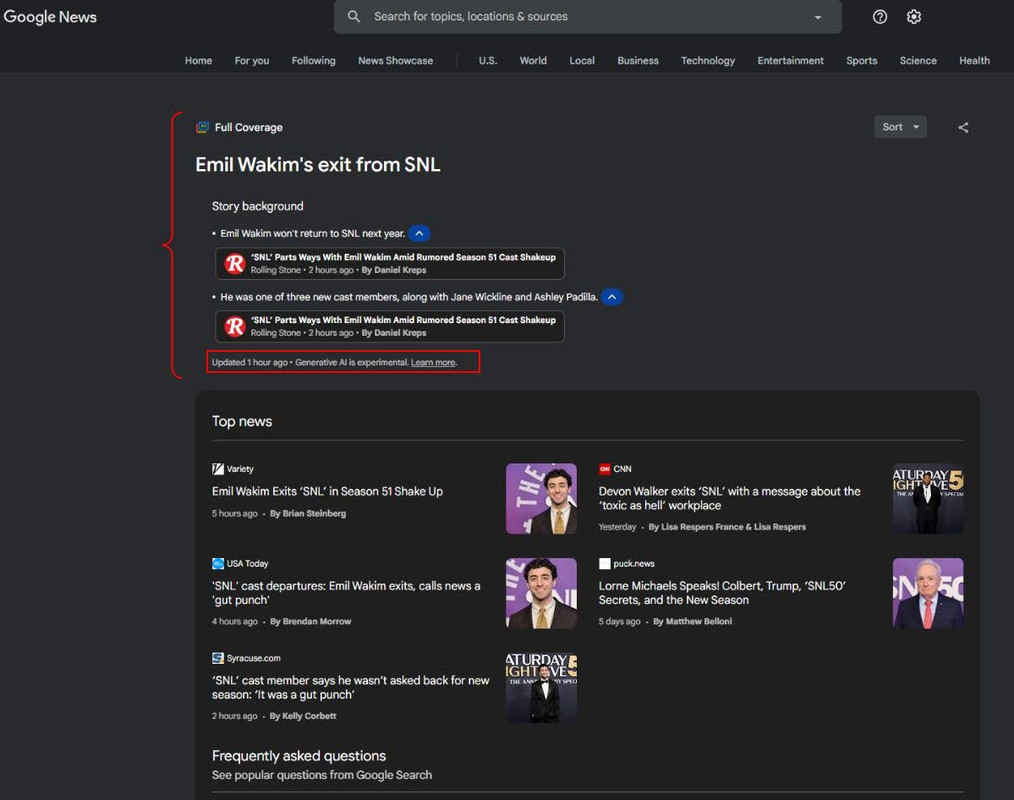The height and width of the screenshot is (800, 1014).
Task: Switch to the Science section
Action: [918, 60]
